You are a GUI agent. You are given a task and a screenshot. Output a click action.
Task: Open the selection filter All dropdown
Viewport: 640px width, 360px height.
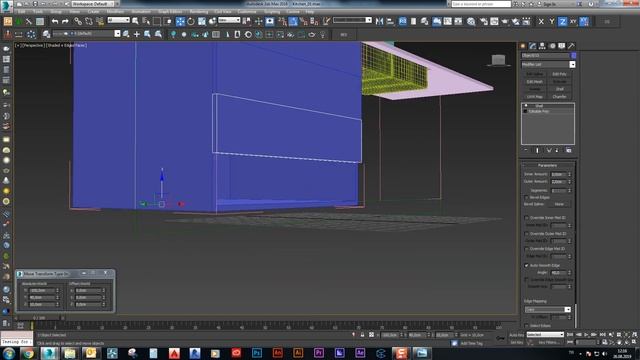[118, 20]
